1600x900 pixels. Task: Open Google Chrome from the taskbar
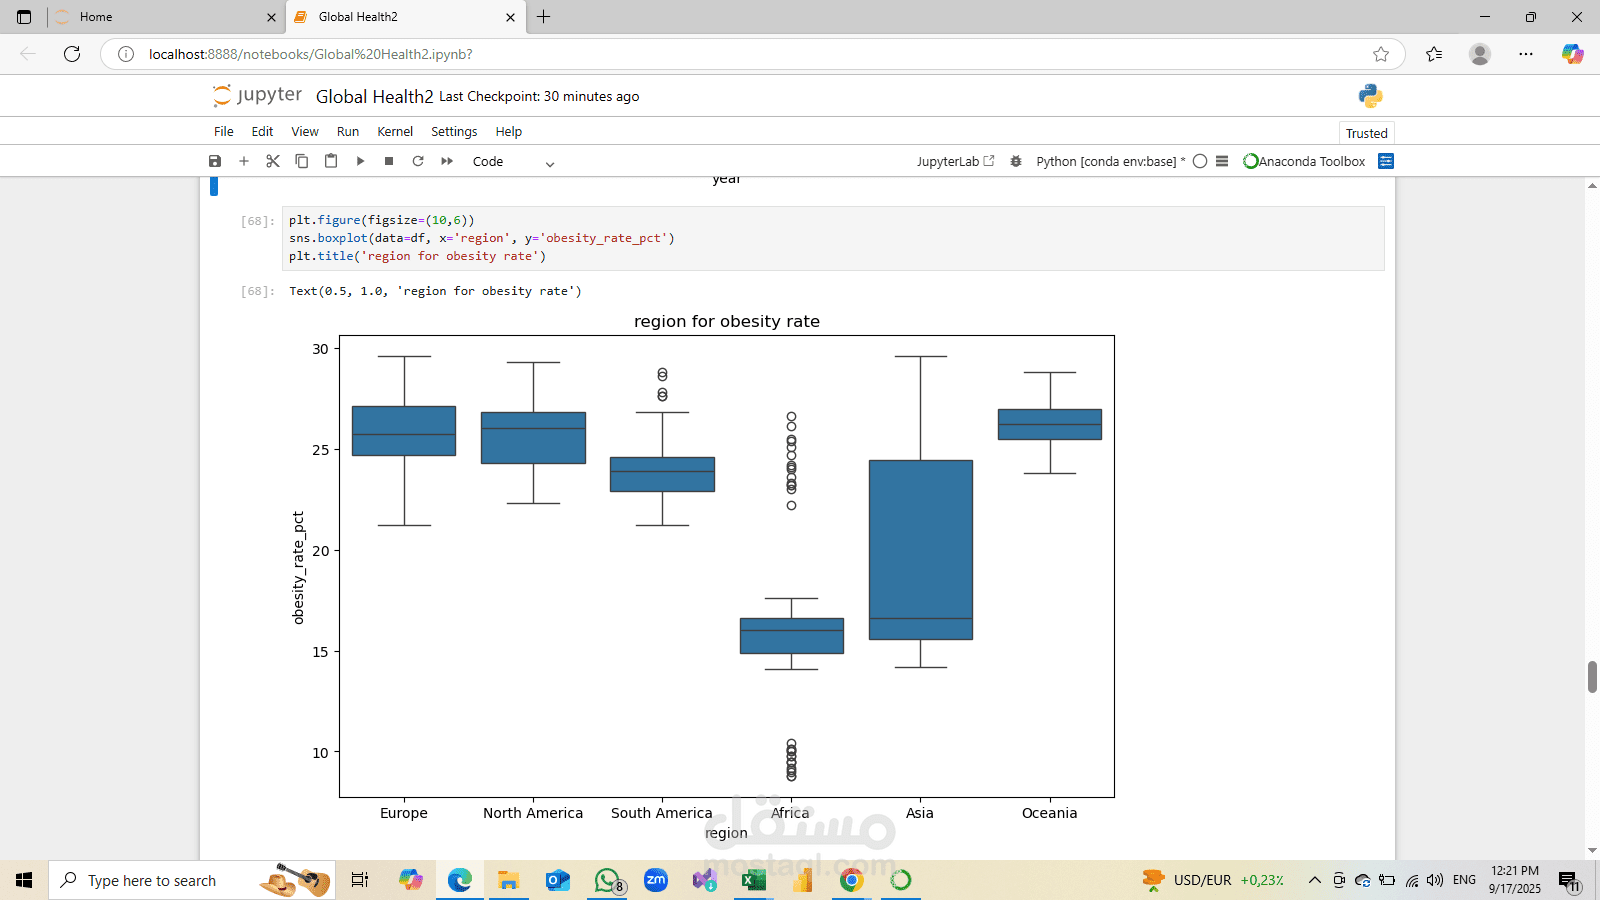pyautogui.click(x=852, y=880)
